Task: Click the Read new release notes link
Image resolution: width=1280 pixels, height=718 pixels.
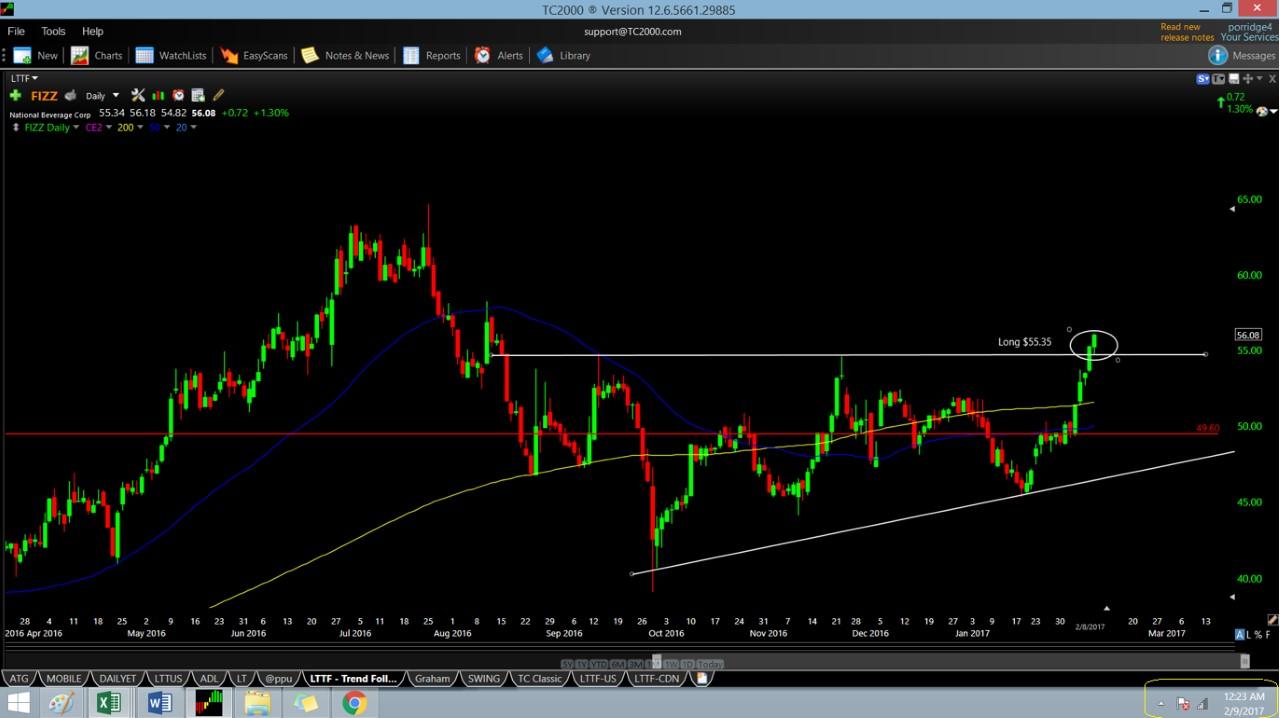Action: [1186, 32]
